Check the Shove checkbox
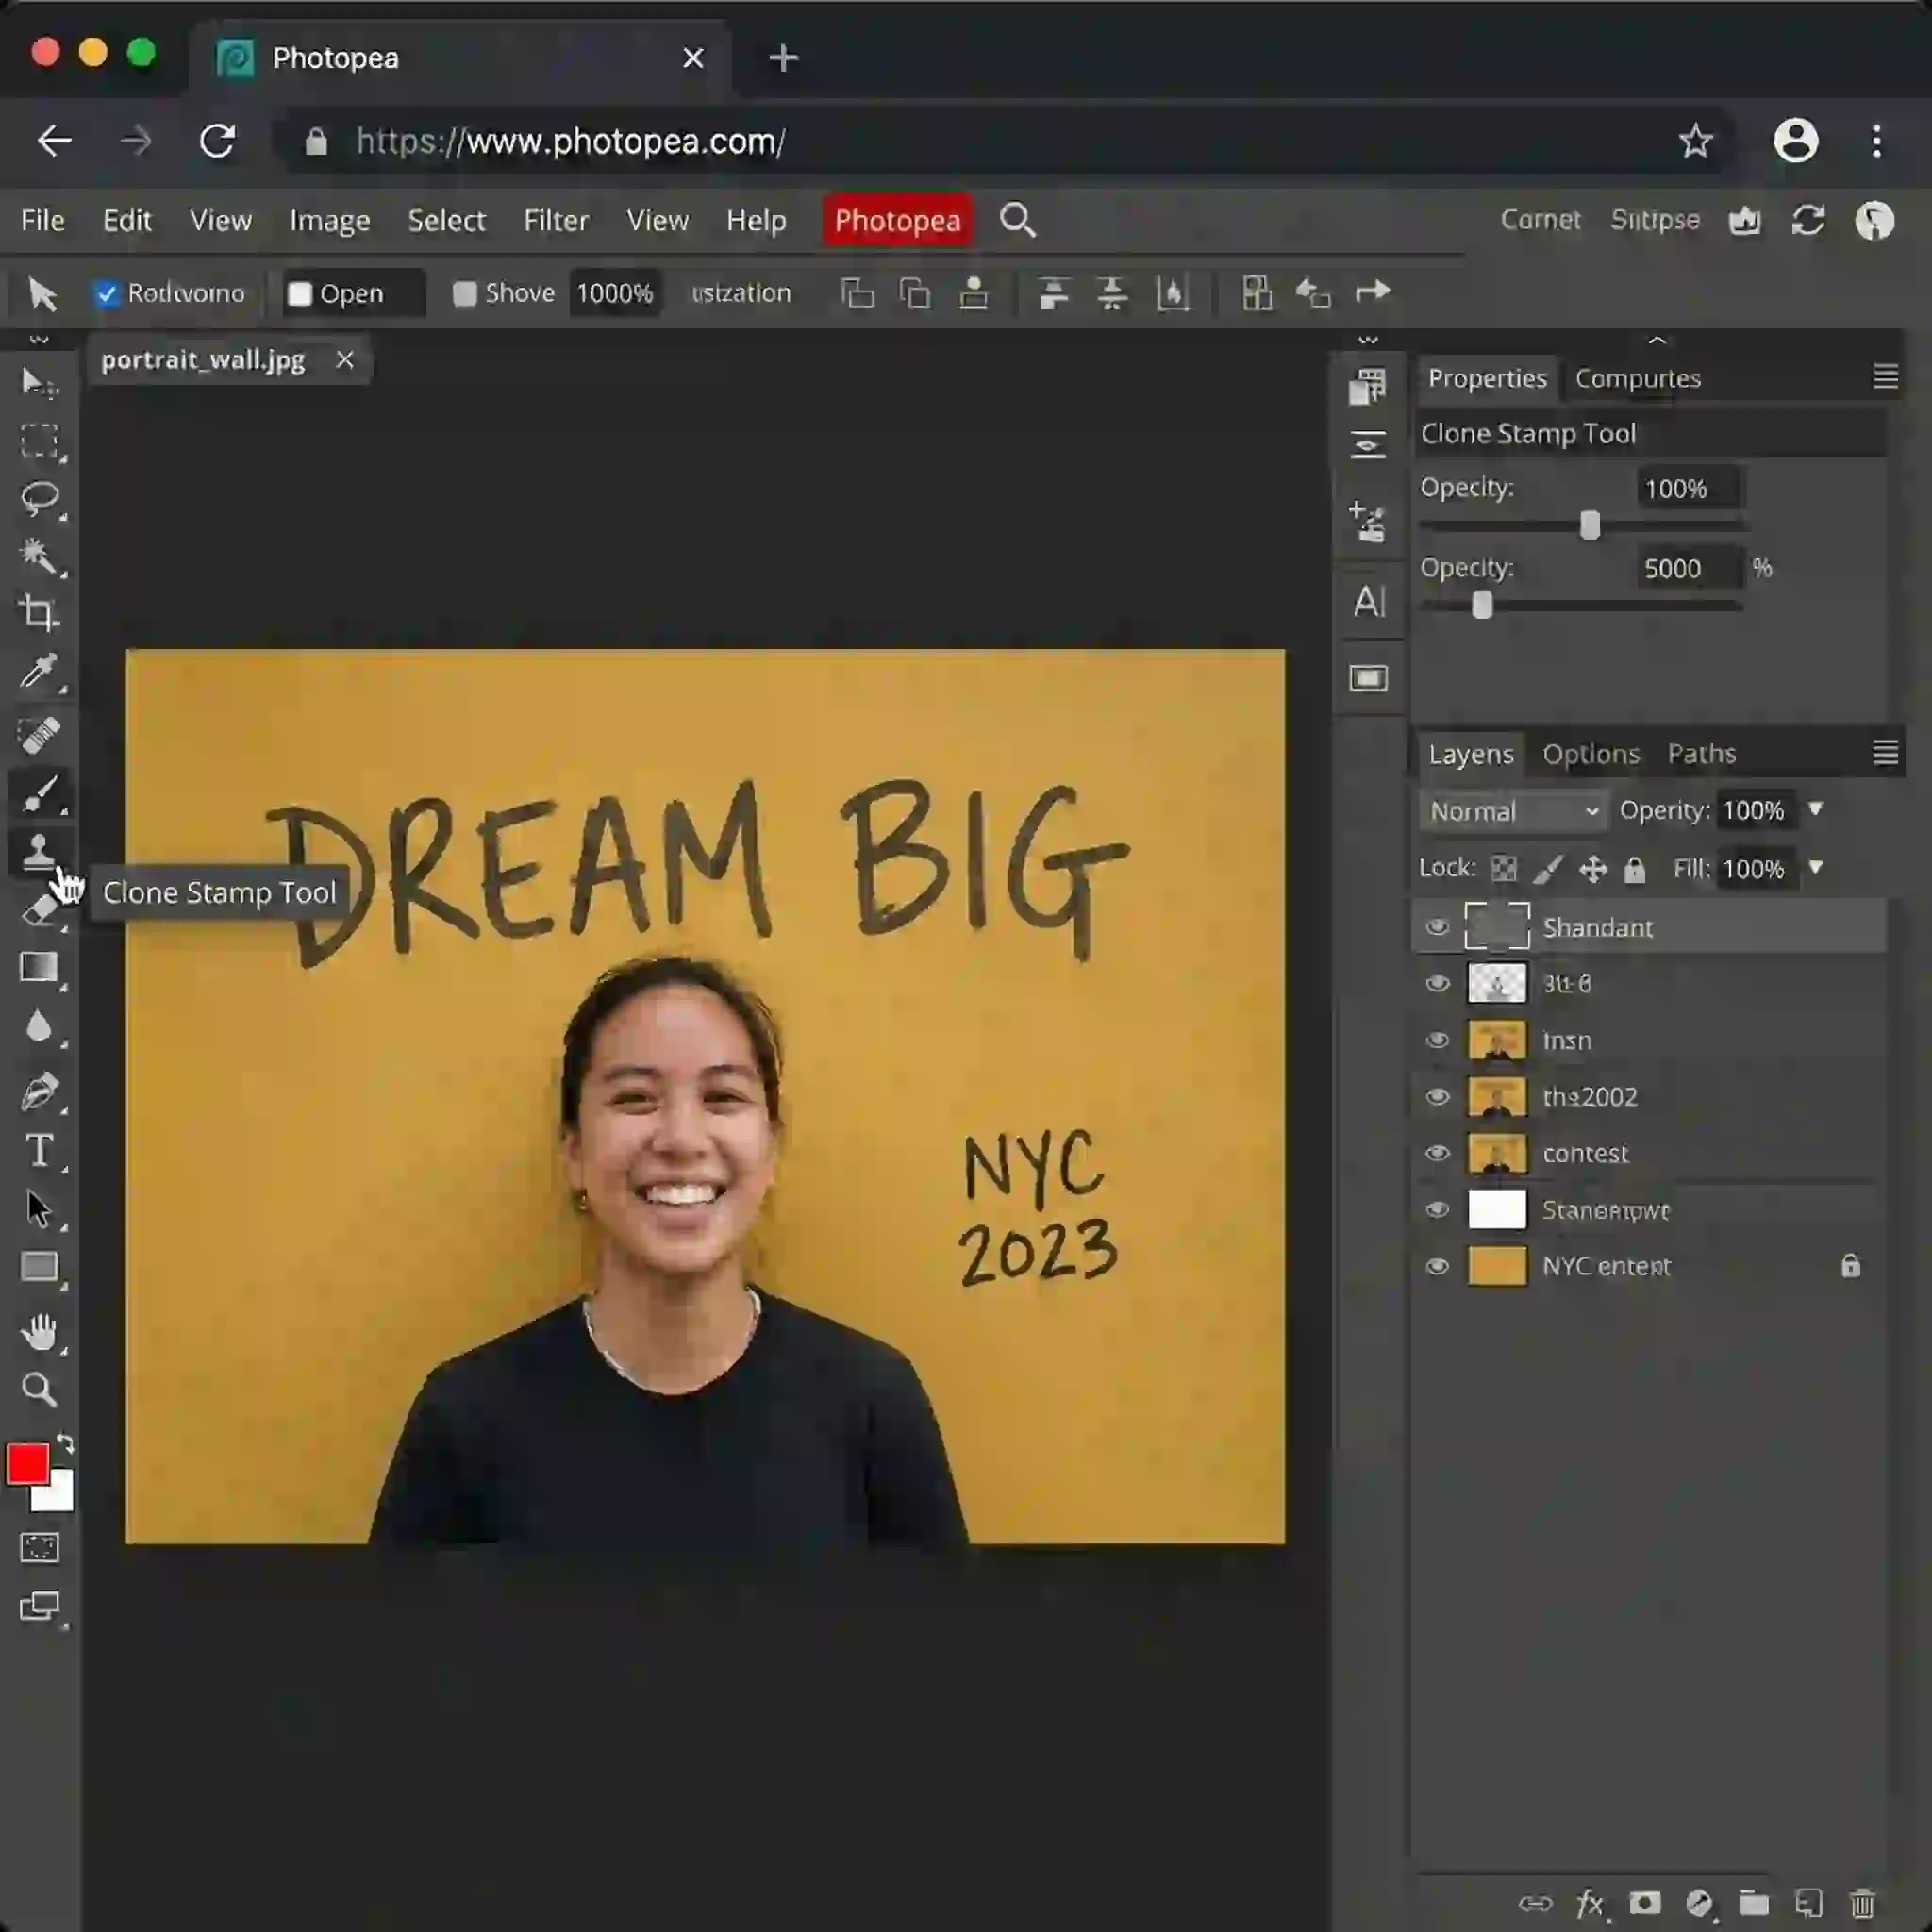Viewport: 1932px width, 1932px height. pyautogui.click(x=464, y=294)
